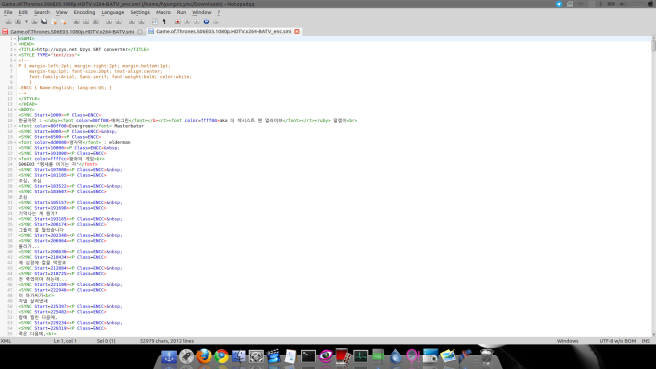Click the Cut toolbar icon

coord(77,22)
